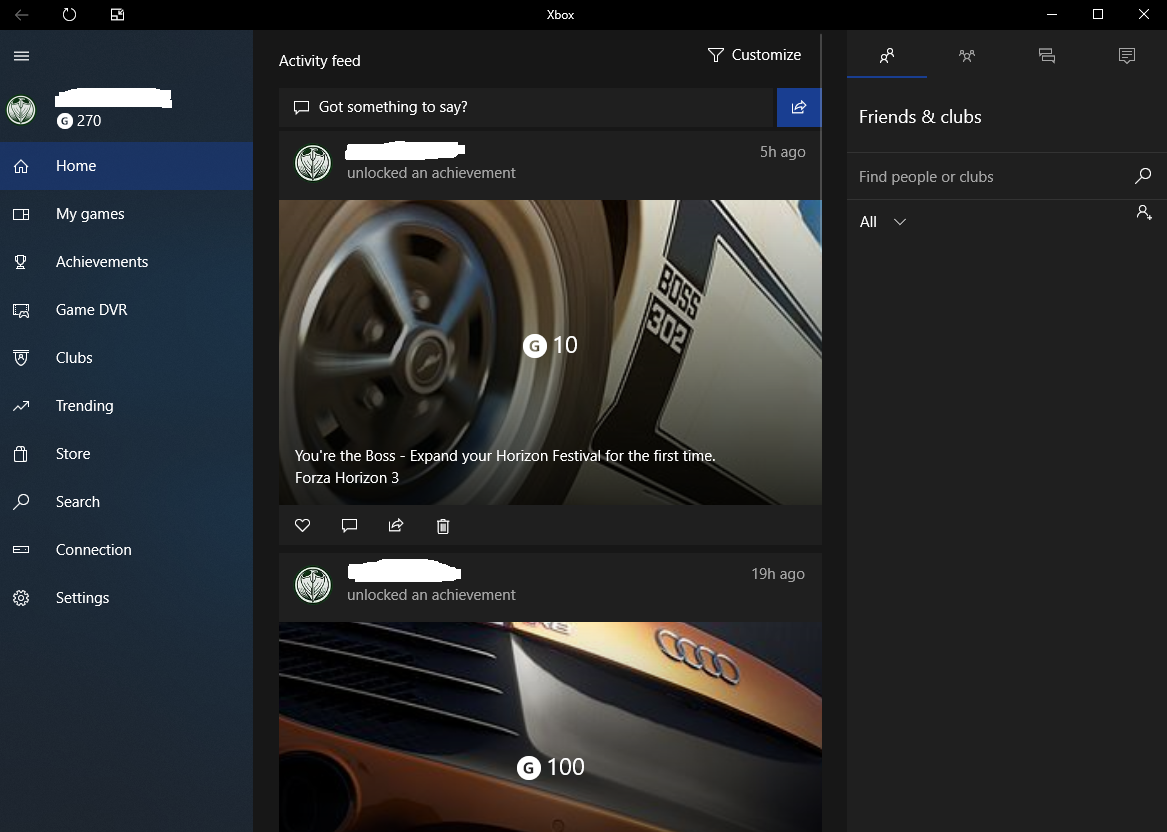1167x832 pixels.
Task: Navigate to Clubs
Action: tap(127, 358)
